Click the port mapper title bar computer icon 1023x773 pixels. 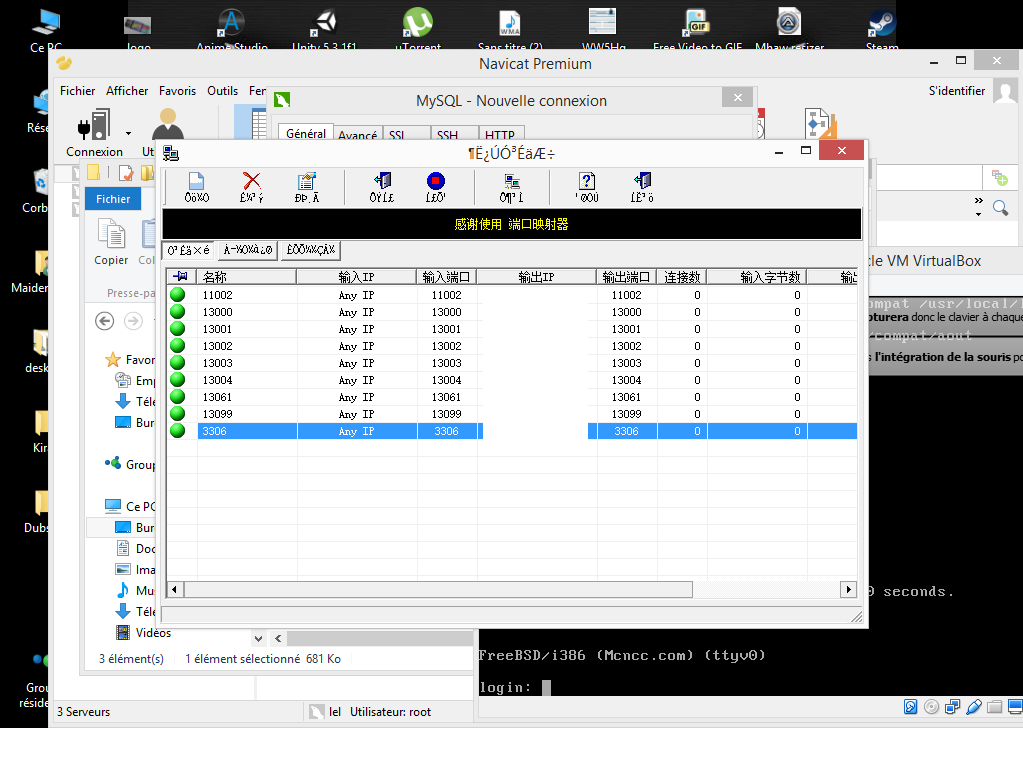171,153
